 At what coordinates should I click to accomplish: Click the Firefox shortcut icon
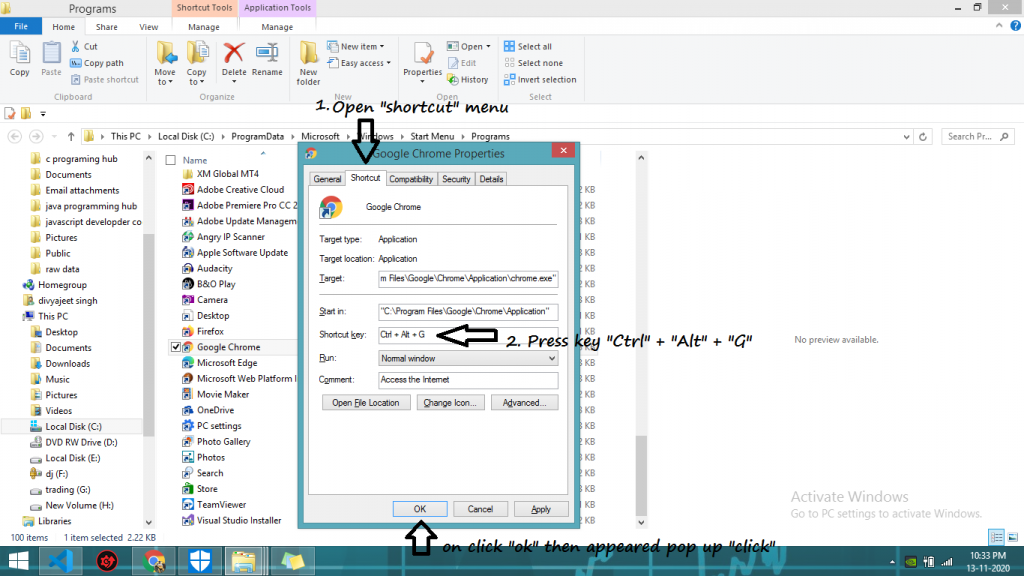187,331
